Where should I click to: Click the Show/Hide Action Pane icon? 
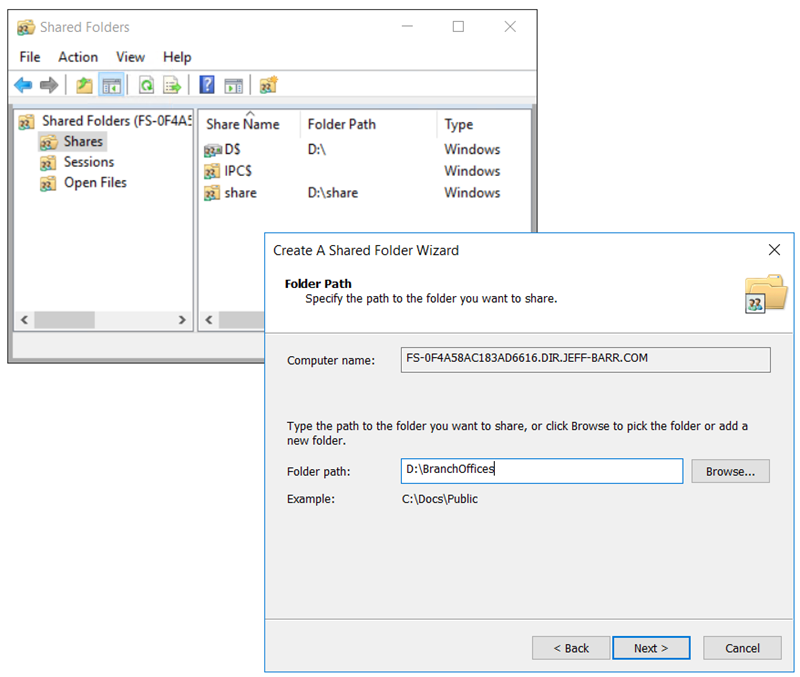[233, 85]
